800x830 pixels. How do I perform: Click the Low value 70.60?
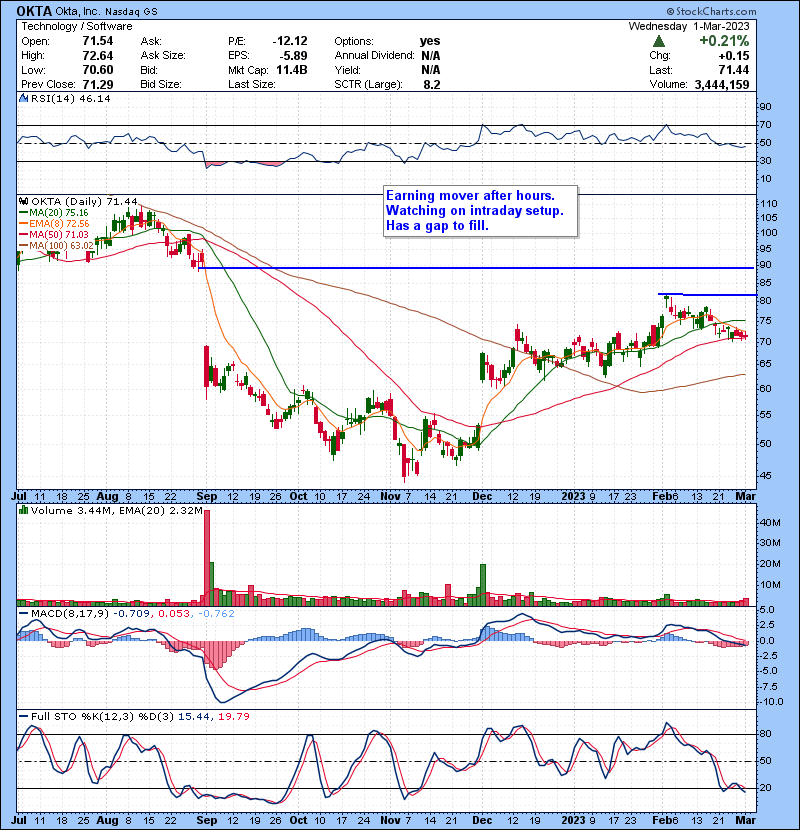(98, 70)
